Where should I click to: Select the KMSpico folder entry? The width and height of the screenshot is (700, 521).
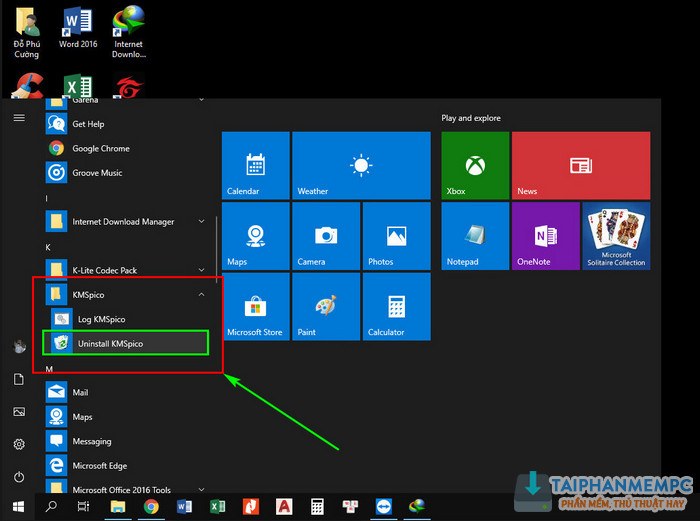tap(125, 295)
